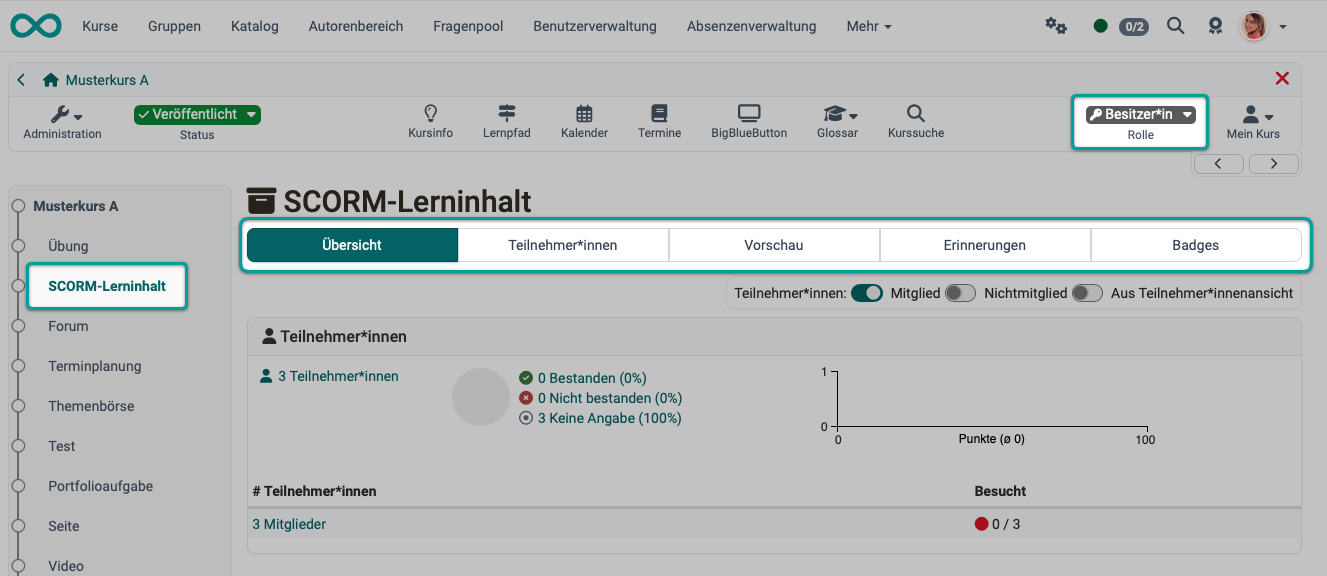Start BigBlueButton

749,121
